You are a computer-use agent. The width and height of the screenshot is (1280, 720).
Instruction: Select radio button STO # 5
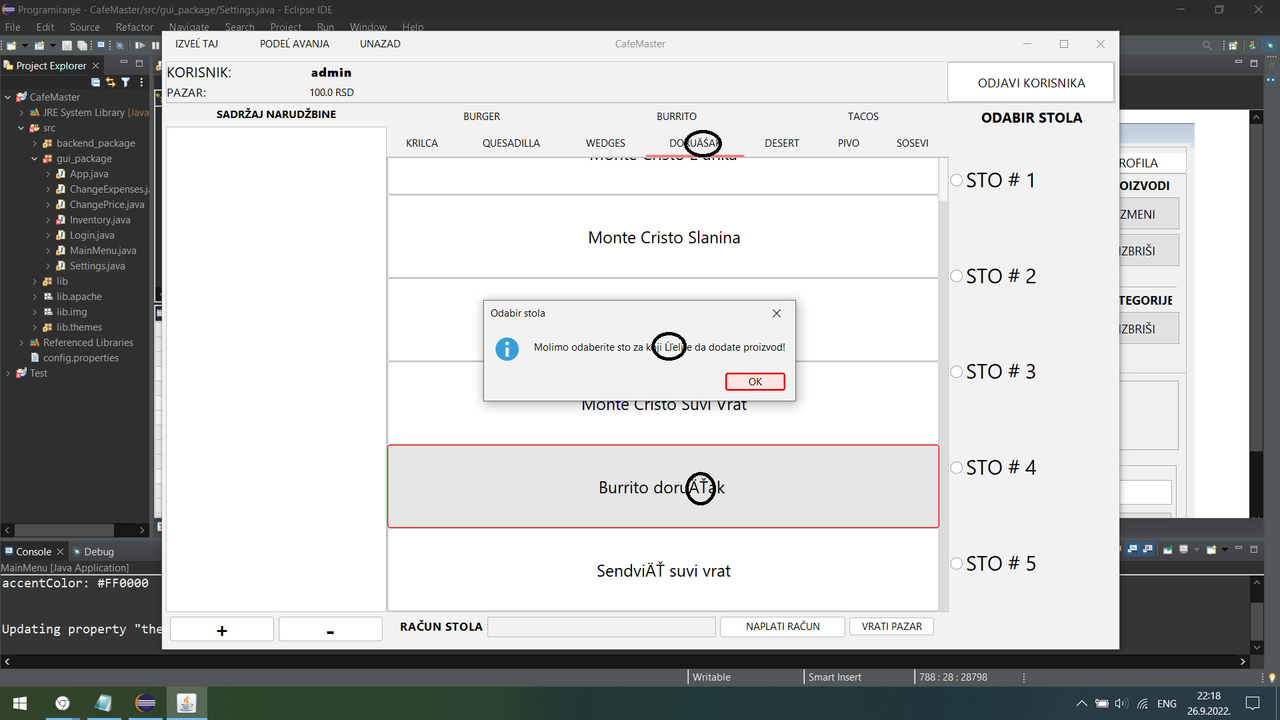click(x=956, y=563)
